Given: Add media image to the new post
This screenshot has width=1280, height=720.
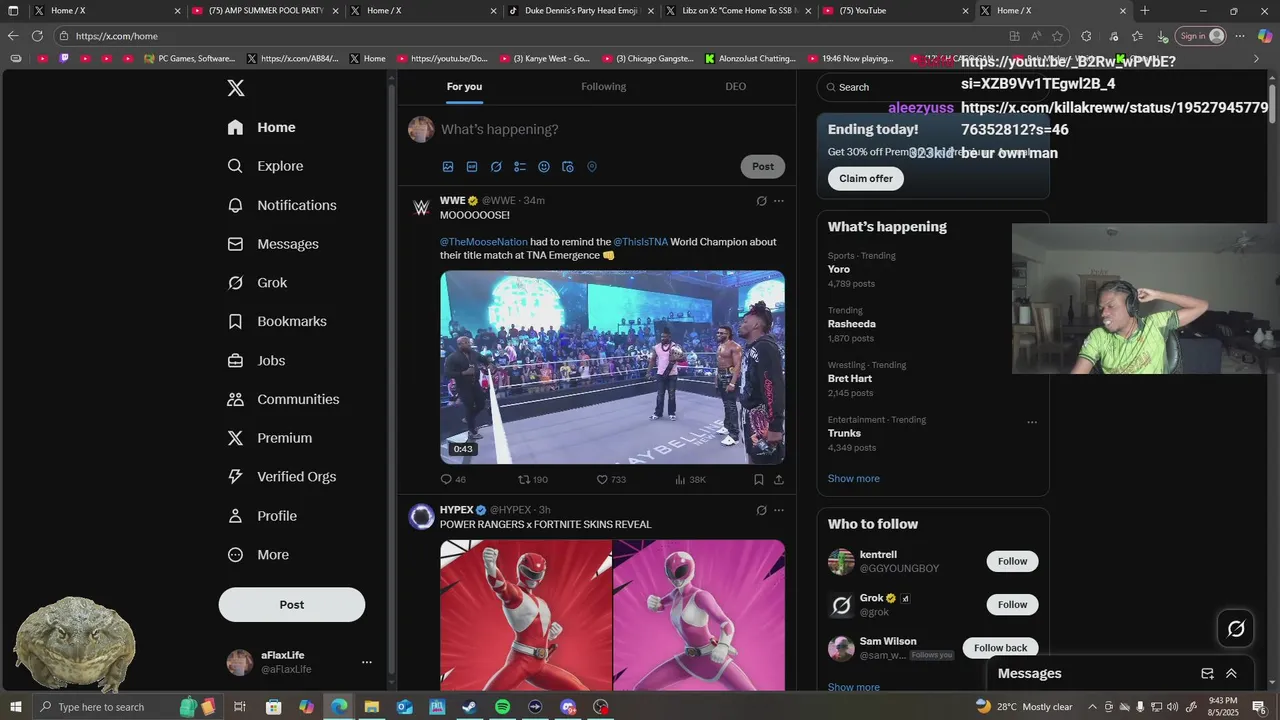Looking at the screenshot, I should point(448,167).
